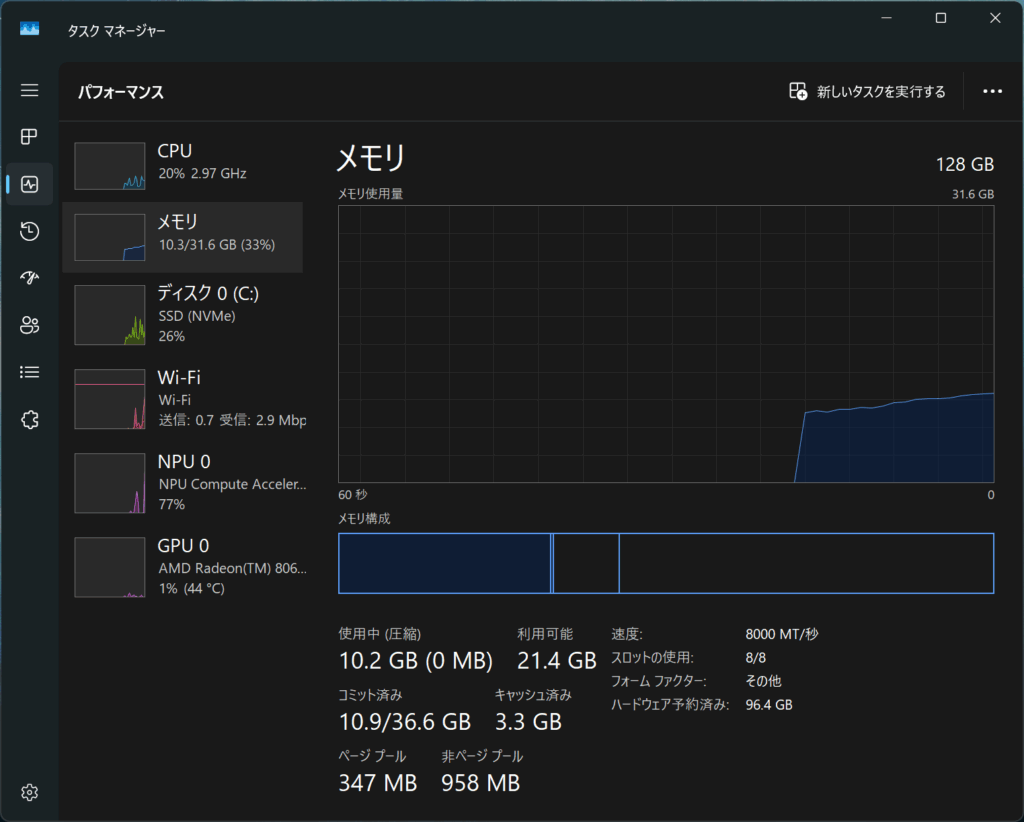Open the hamburger navigation menu
The width and height of the screenshot is (1024, 822).
coord(29,90)
